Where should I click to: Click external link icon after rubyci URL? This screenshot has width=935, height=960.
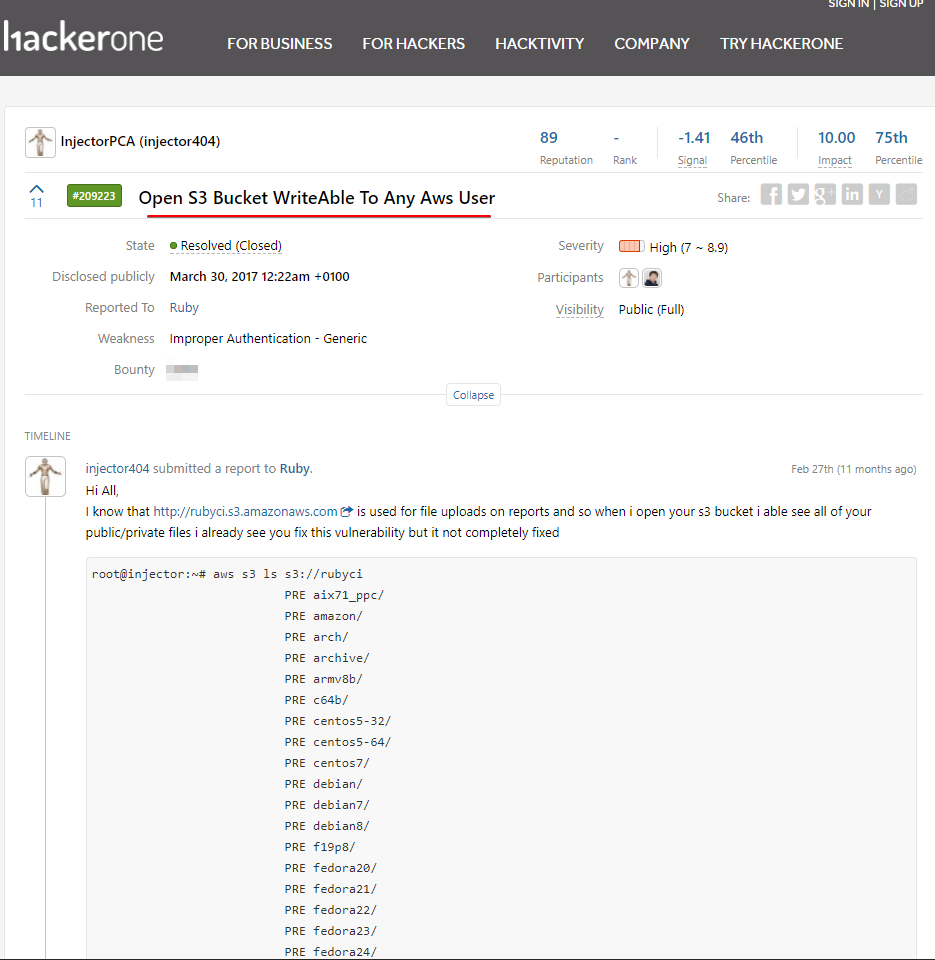tap(347, 511)
